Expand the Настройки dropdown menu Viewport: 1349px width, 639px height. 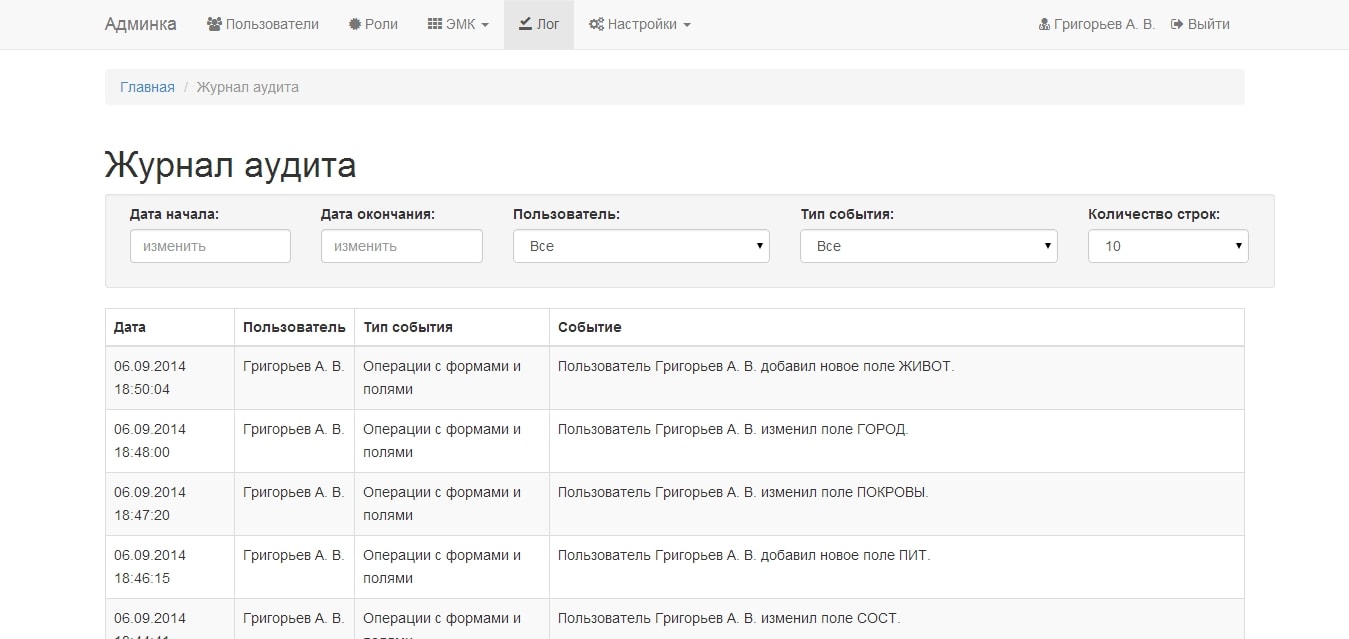[640, 24]
